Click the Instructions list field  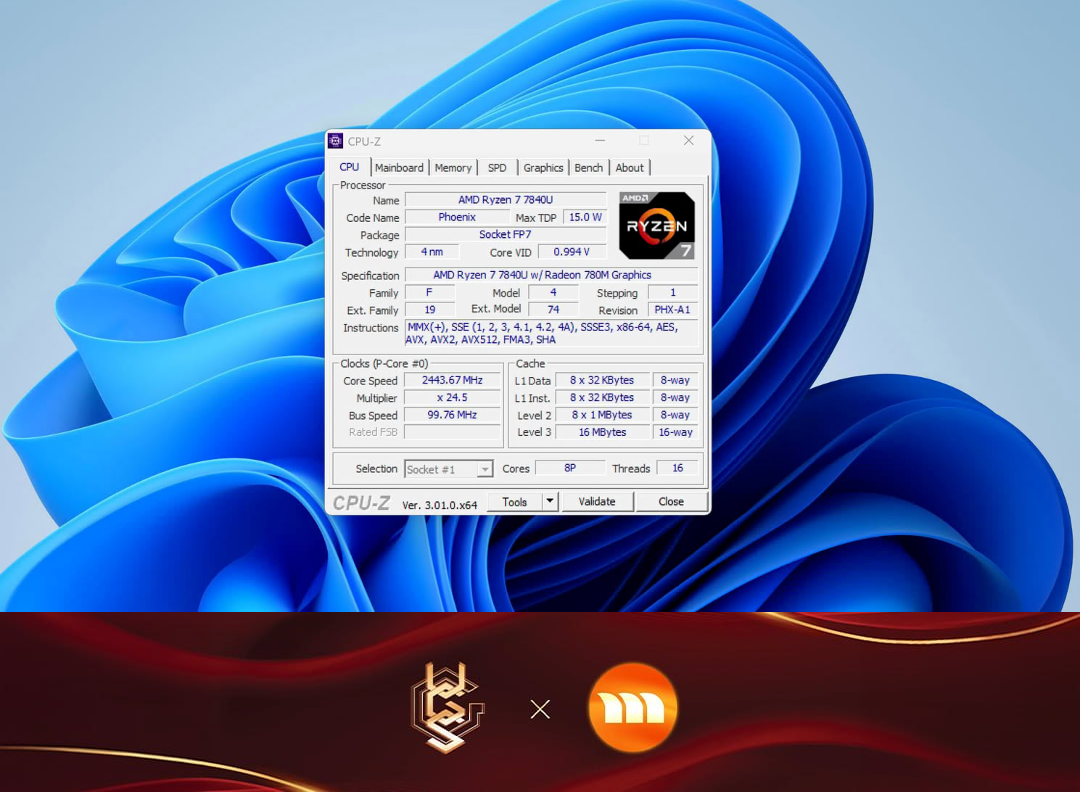[552, 333]
